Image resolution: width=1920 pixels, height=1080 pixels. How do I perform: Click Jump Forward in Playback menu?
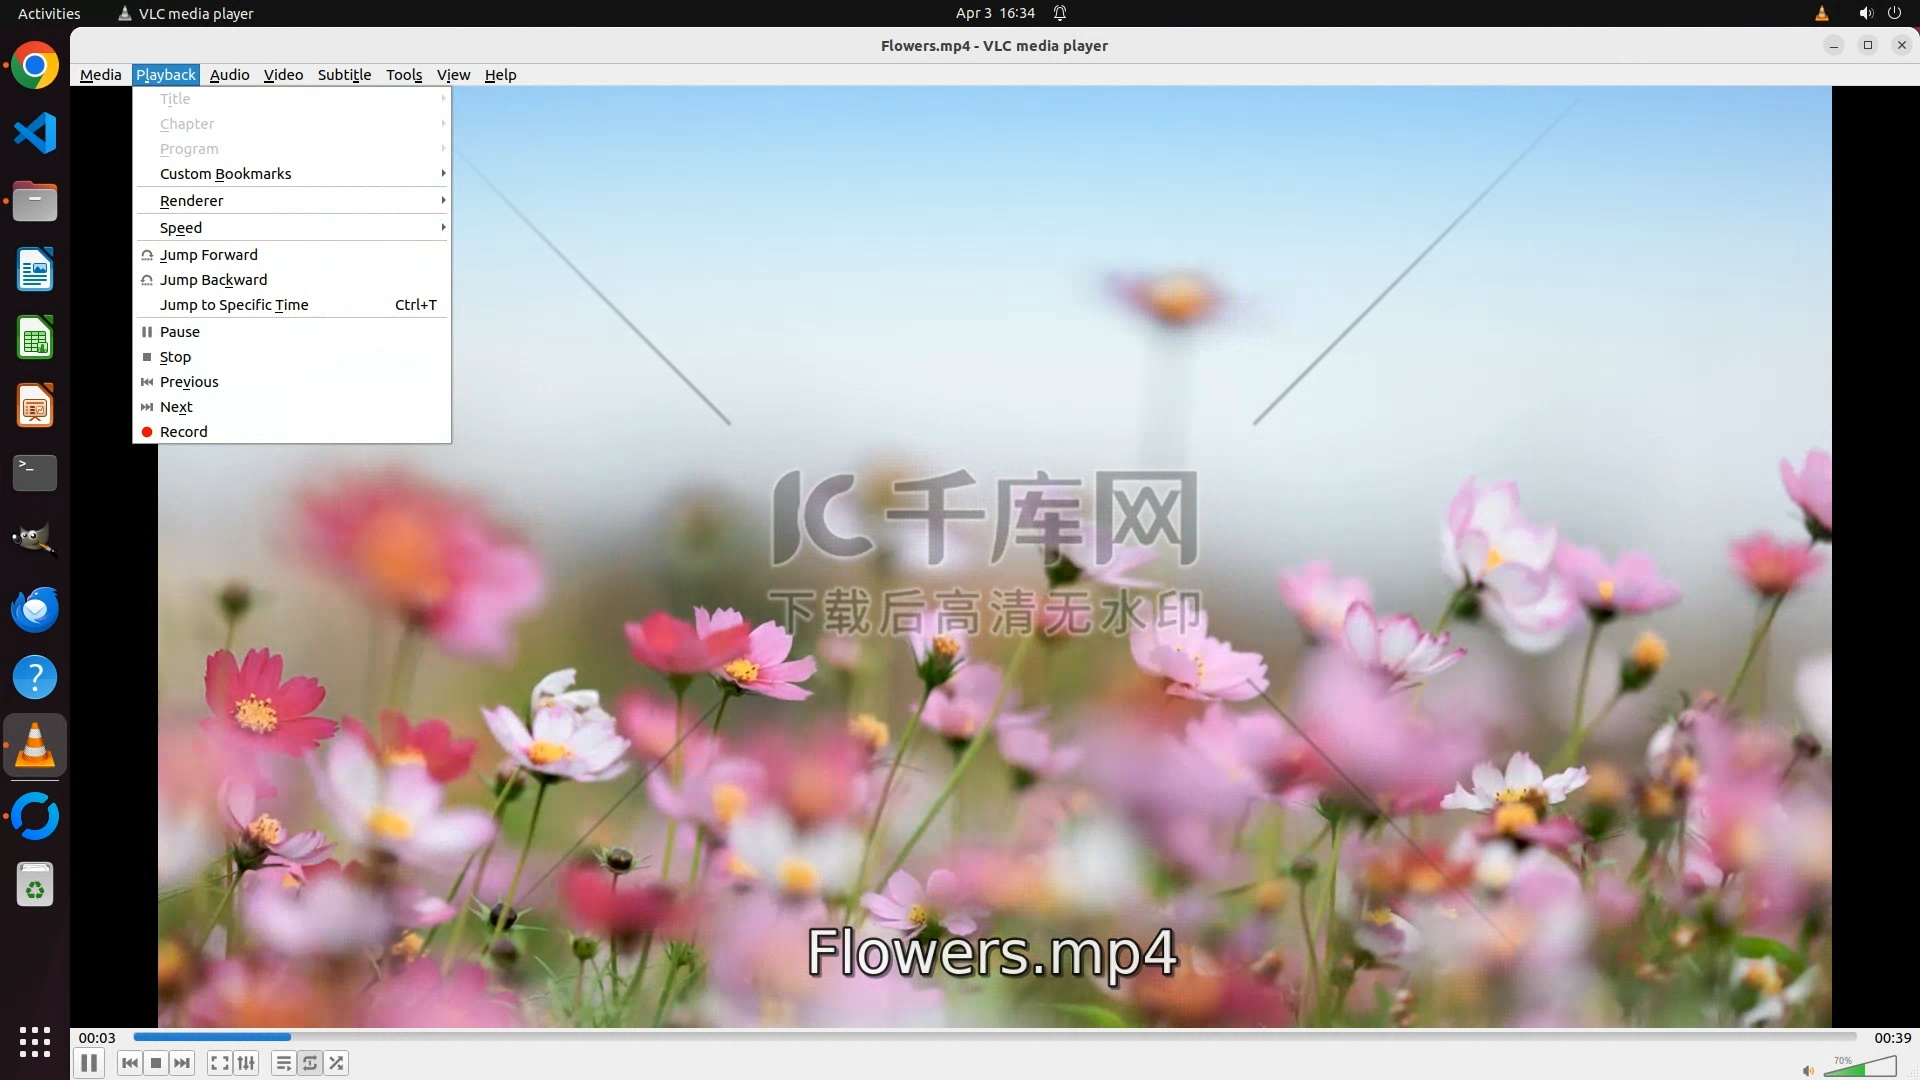pyautogui.click(x=209, y=255)
